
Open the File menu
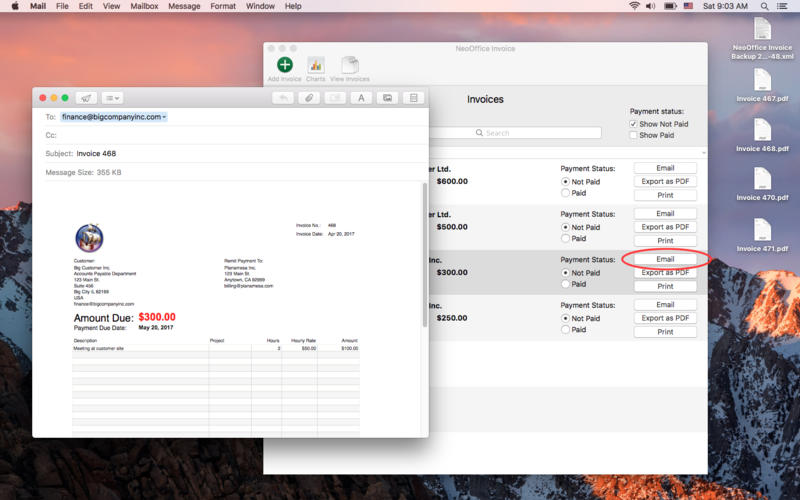(x=62, y=6)
